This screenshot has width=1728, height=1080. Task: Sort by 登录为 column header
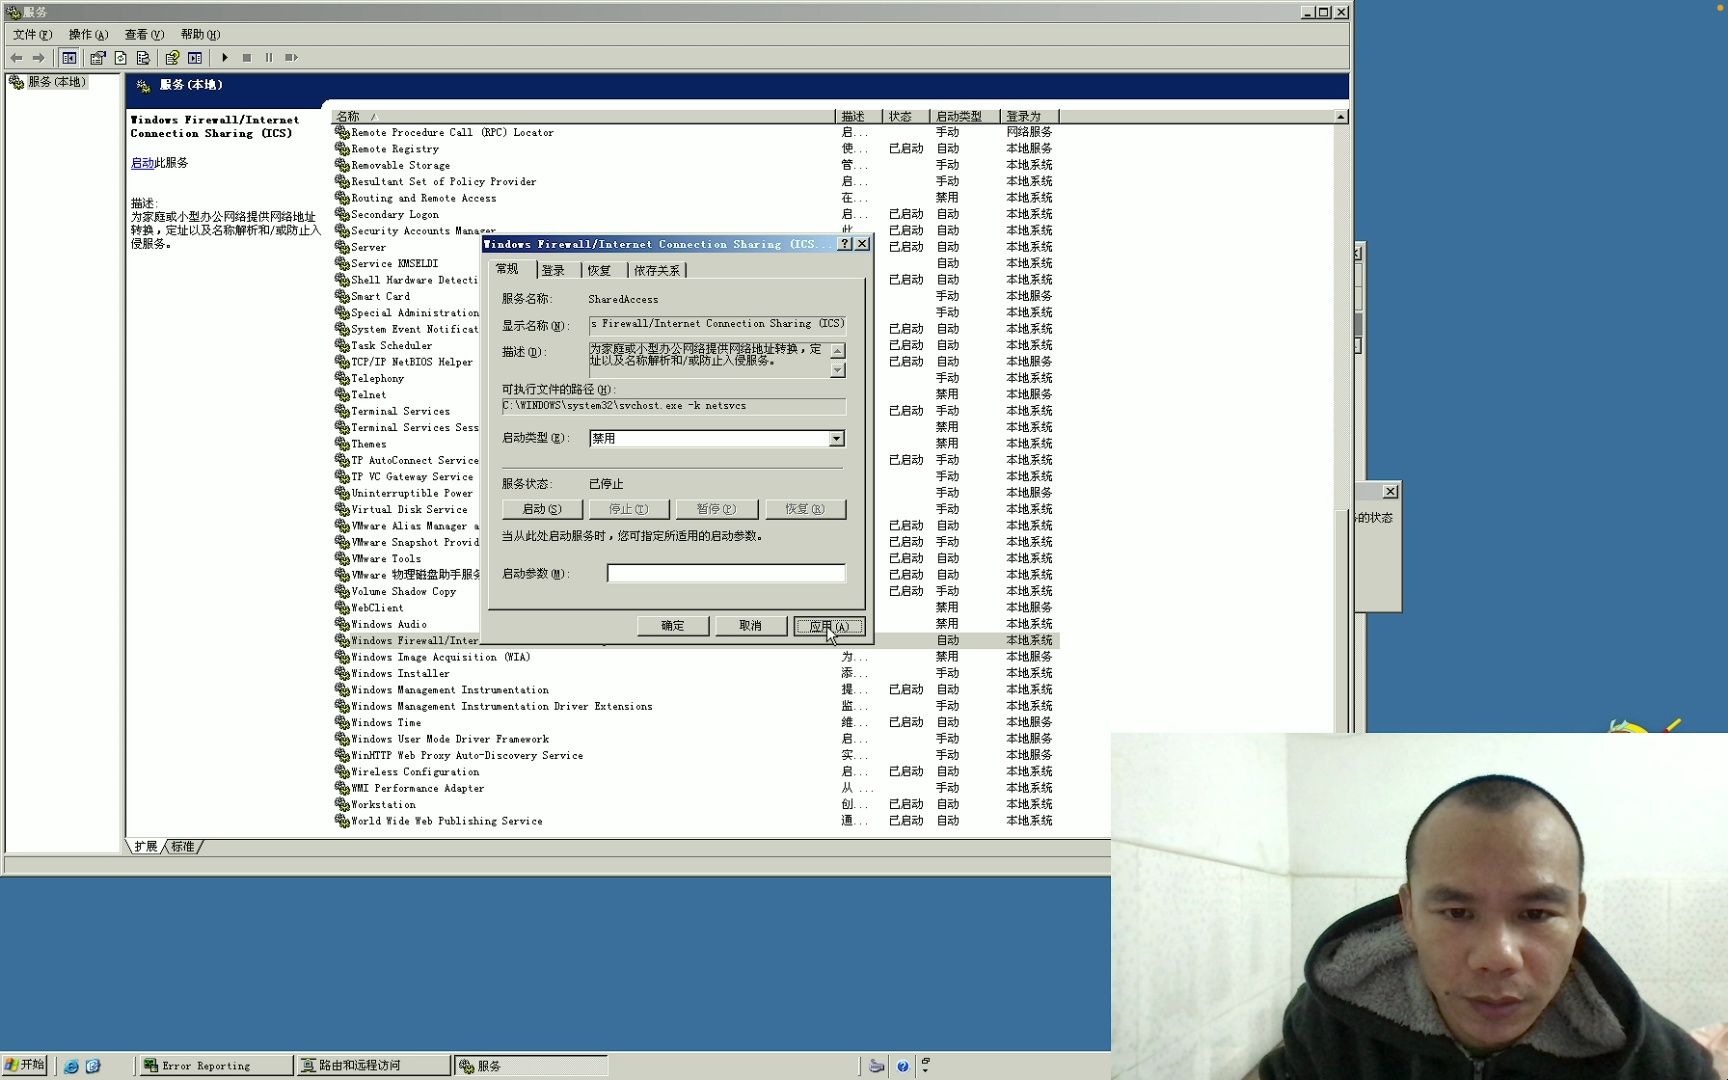[1029, 117]
